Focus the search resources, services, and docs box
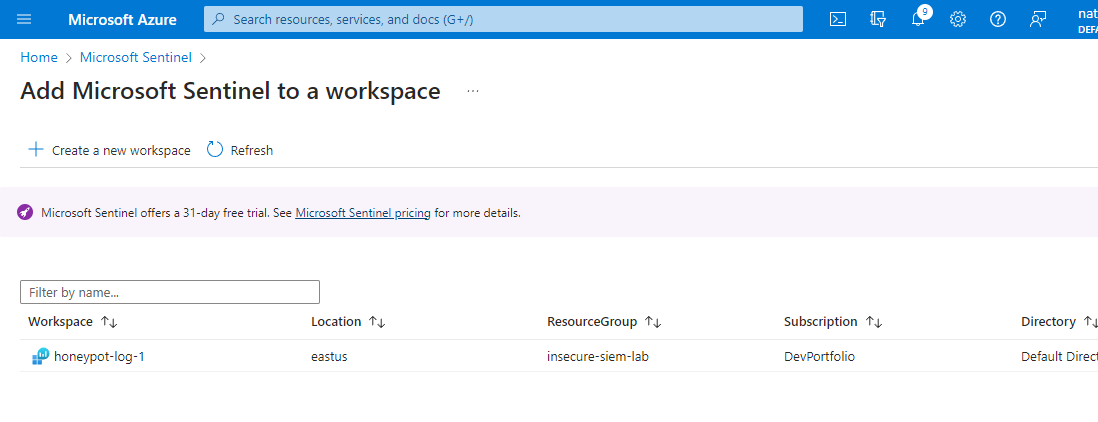This screenshot has width=1098, height=422. [x=503, y=19]
